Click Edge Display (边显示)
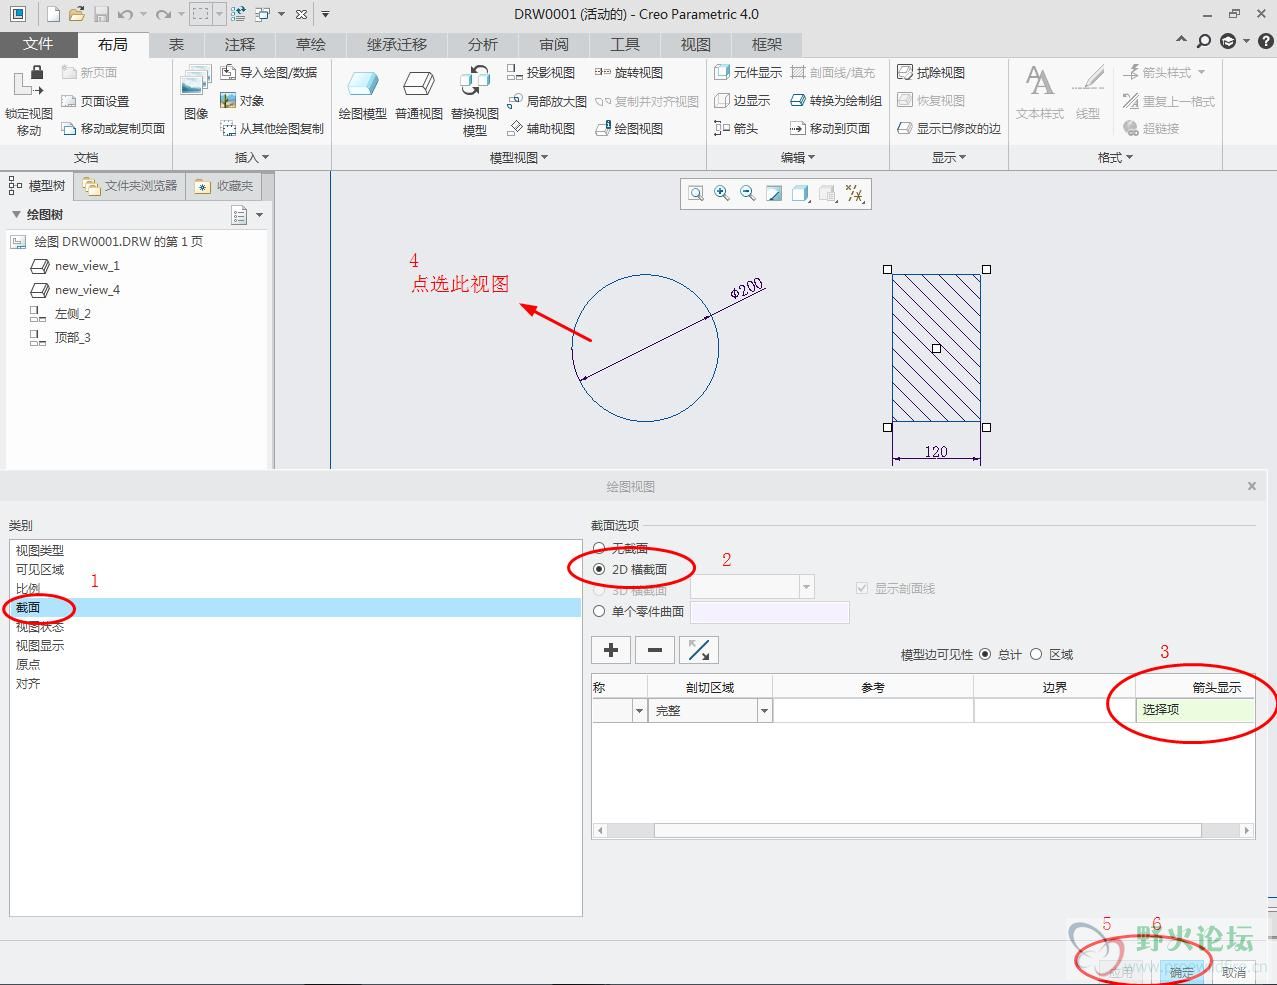This screenshot has width=1277, height=985. [x=742, y=101]
